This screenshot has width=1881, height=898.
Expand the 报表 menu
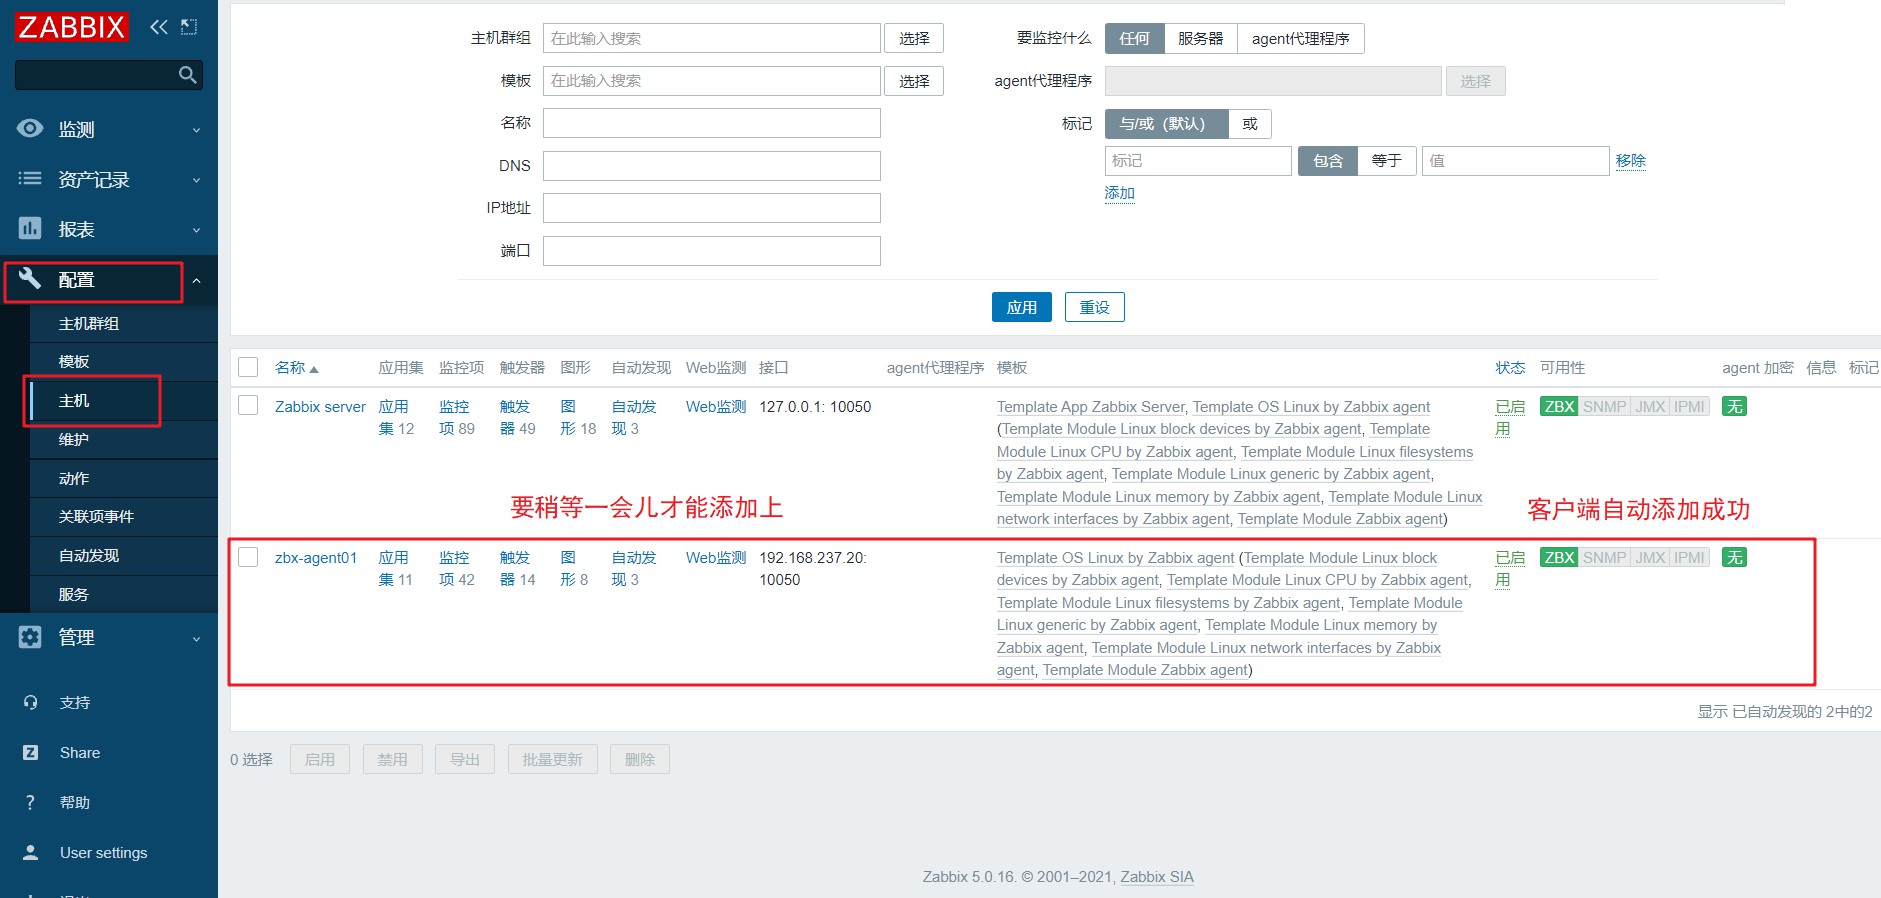pyautogui.click(x=196, y=230)
